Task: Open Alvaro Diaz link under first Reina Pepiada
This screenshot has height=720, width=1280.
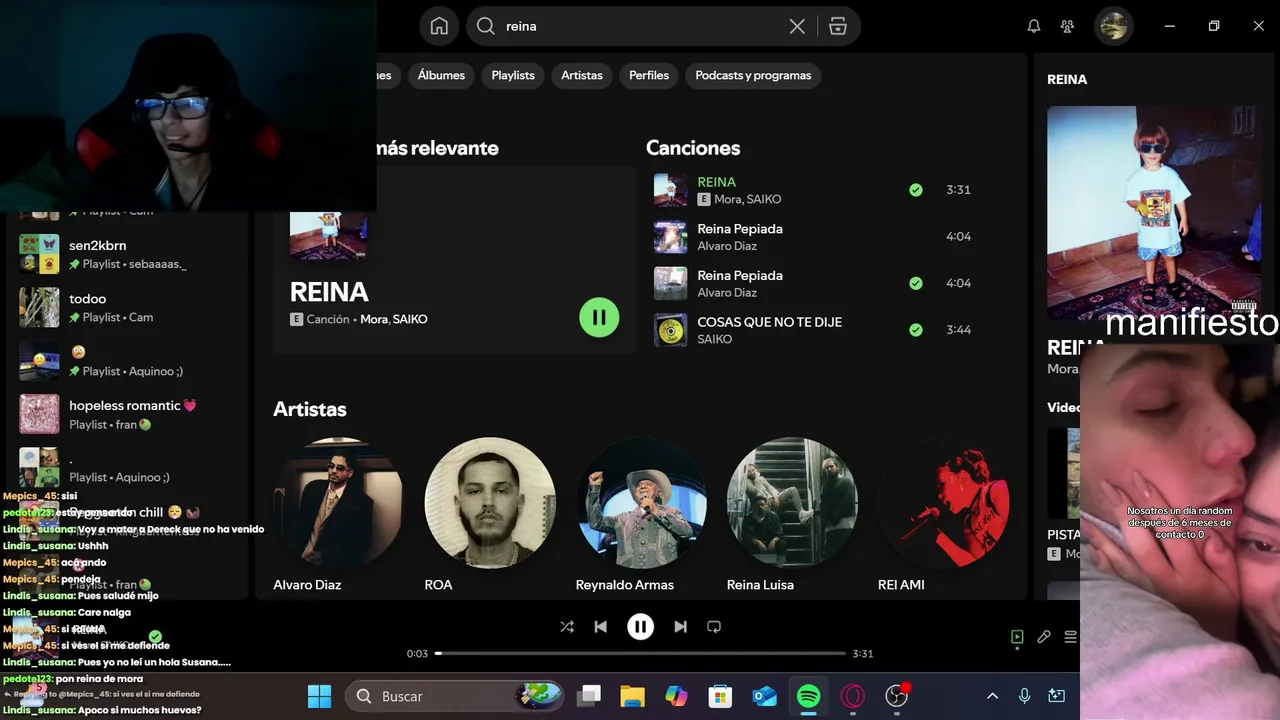Action: (x=727, y=246)
